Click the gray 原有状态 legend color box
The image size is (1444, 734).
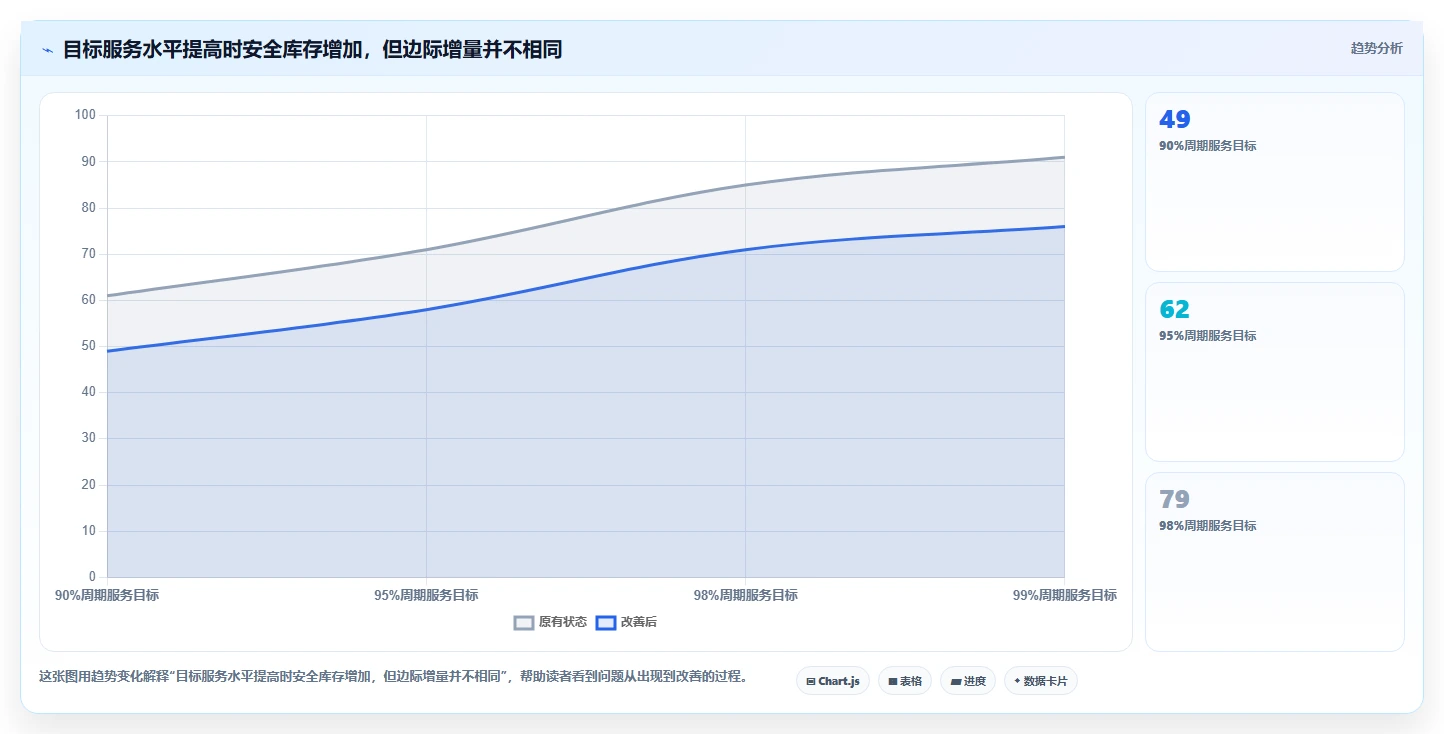(524, 622)
